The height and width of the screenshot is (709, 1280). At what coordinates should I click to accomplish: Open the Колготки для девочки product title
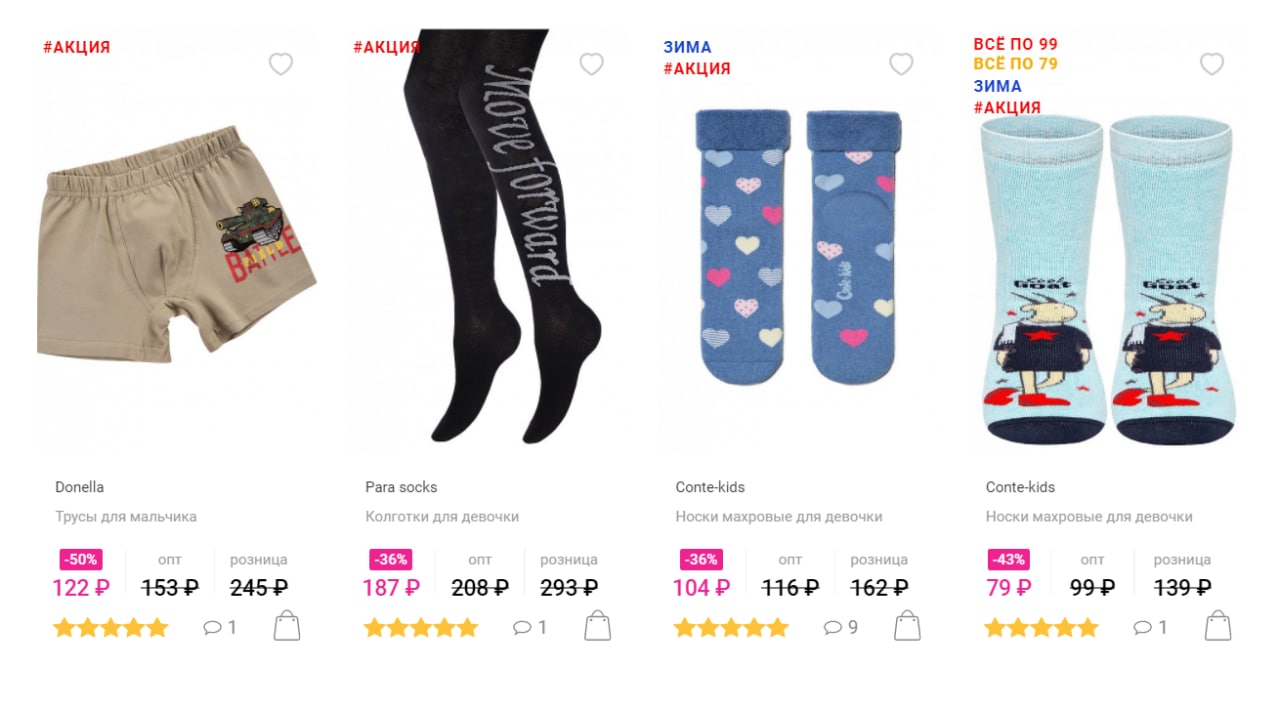(442, 517)
